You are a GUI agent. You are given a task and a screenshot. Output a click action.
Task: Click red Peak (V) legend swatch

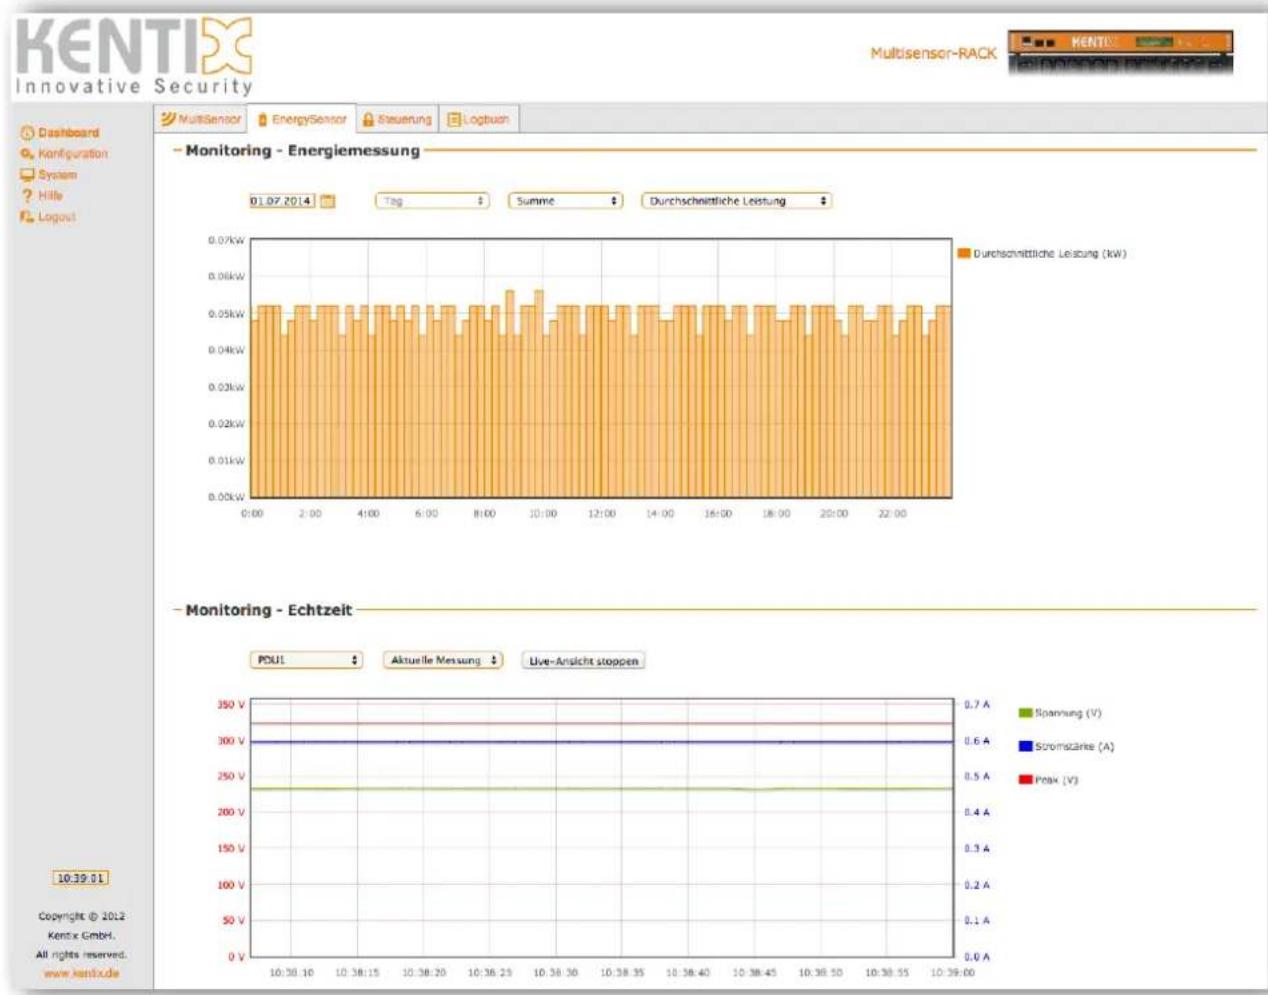(x=1025, y=779)
